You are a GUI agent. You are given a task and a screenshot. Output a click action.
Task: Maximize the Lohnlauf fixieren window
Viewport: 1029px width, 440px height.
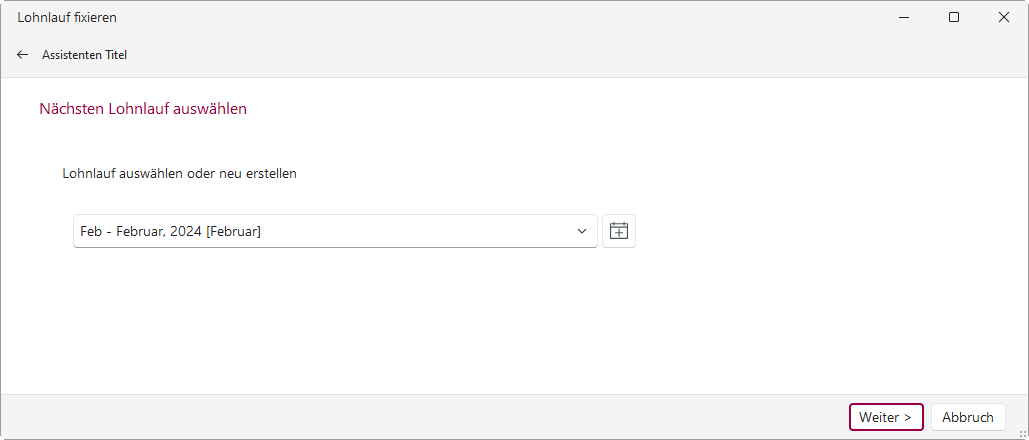954,17
